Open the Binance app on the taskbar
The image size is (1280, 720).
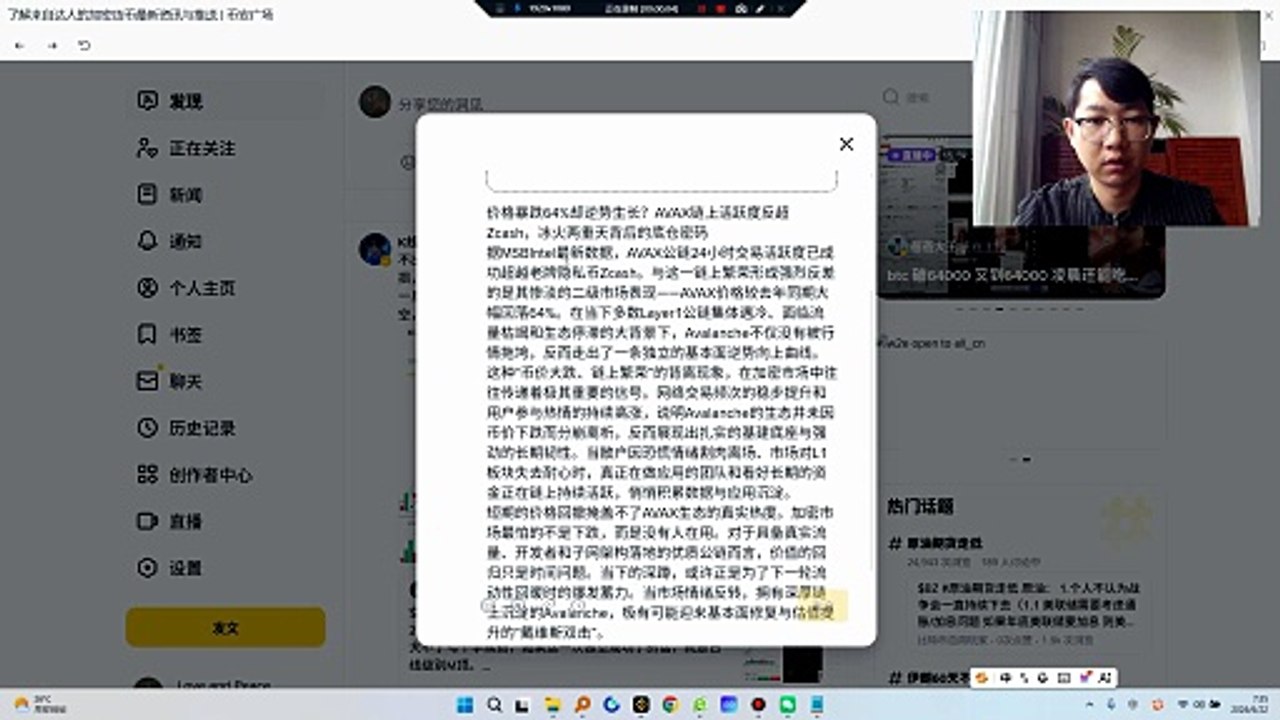tap(641, 705)
